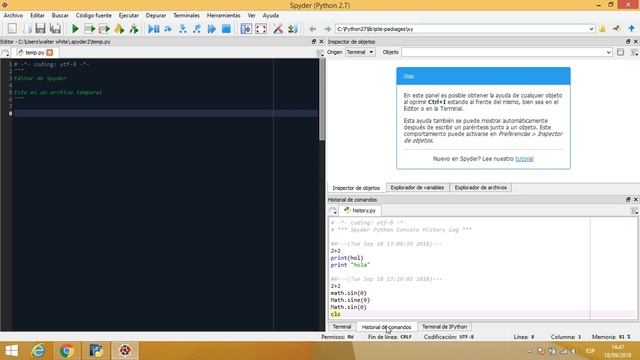Switch to Historial de comandos tab

click(x=386, y=327)
